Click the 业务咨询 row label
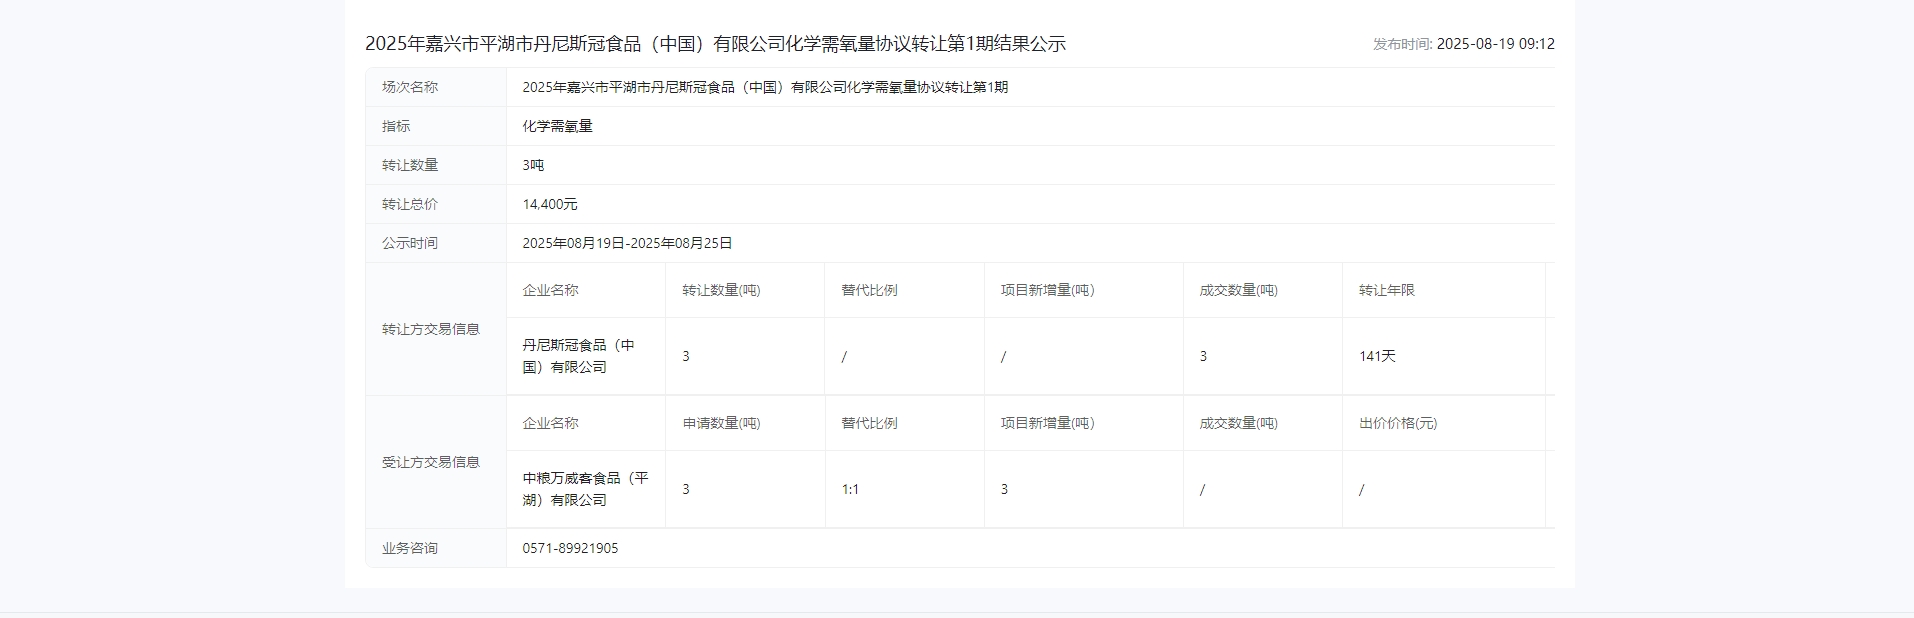This screenshot has height=618, width=1914. pos(410,548)
